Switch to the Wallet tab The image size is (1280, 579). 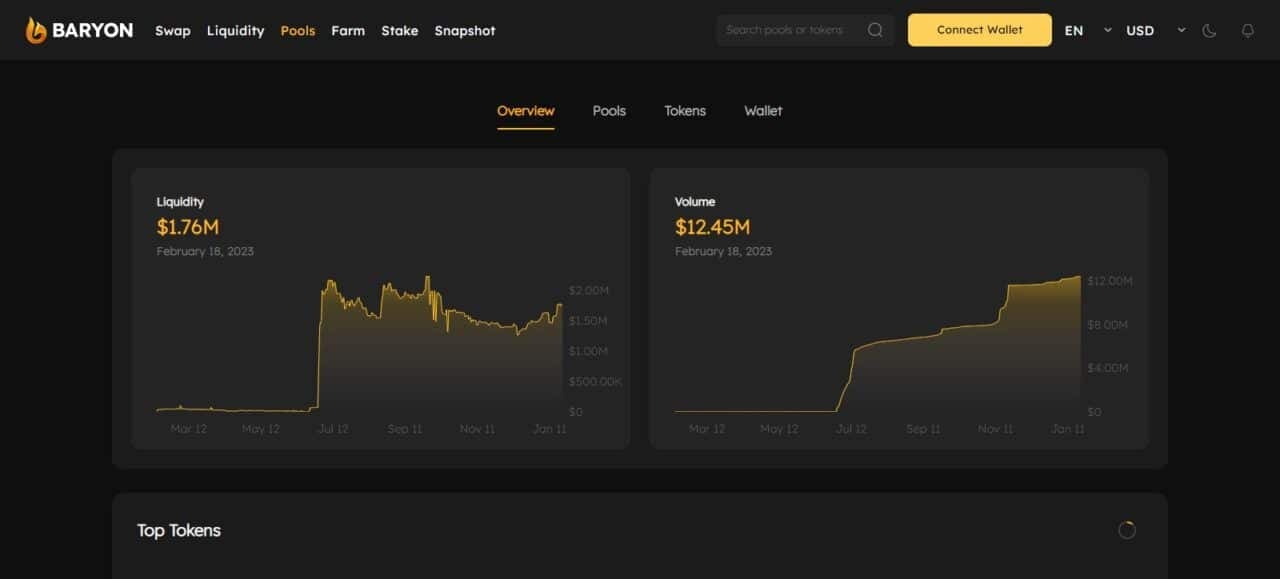click(763, 111)
